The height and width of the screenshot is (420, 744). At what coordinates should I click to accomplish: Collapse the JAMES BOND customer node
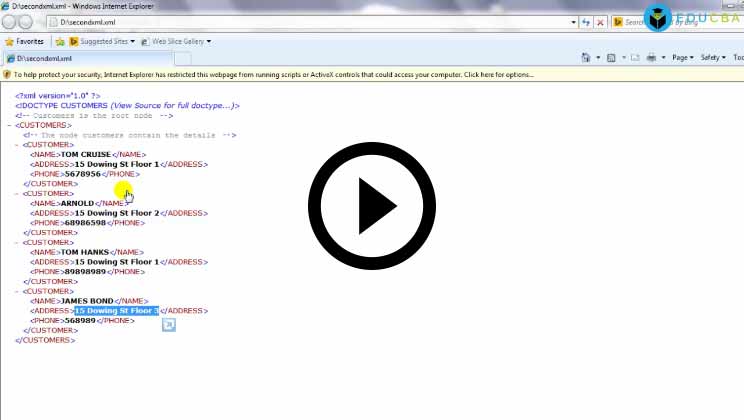pos(17,291)
